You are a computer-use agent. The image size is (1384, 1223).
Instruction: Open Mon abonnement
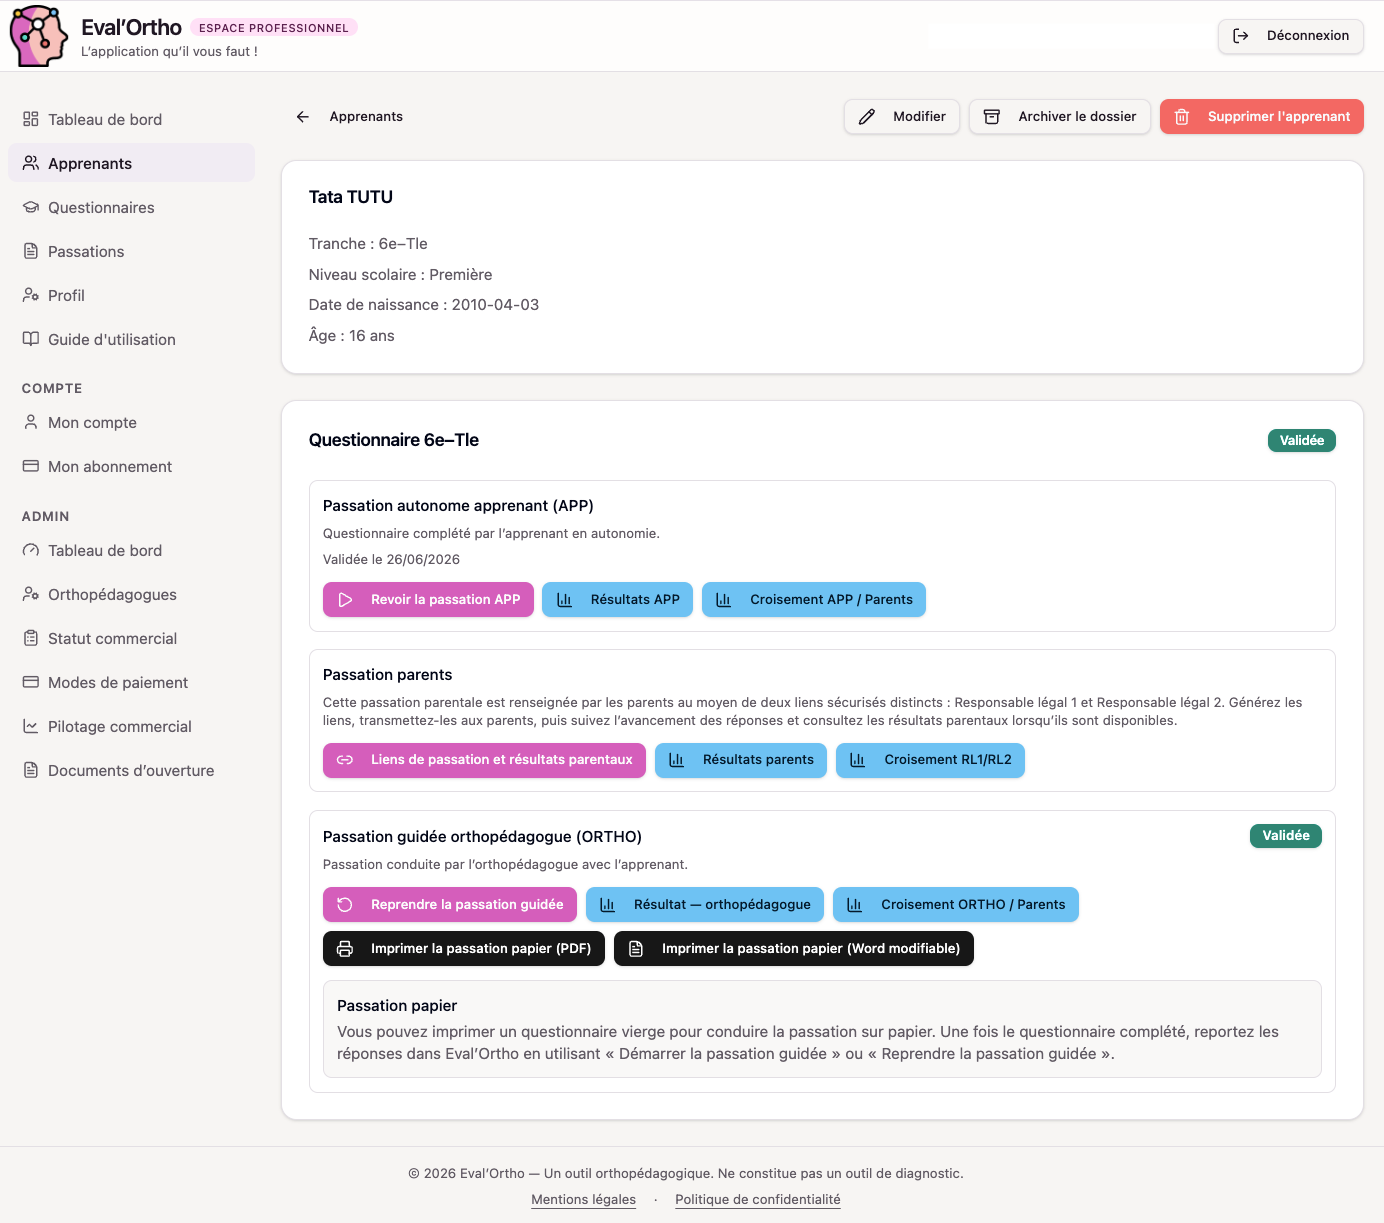[x=131, y=466]
